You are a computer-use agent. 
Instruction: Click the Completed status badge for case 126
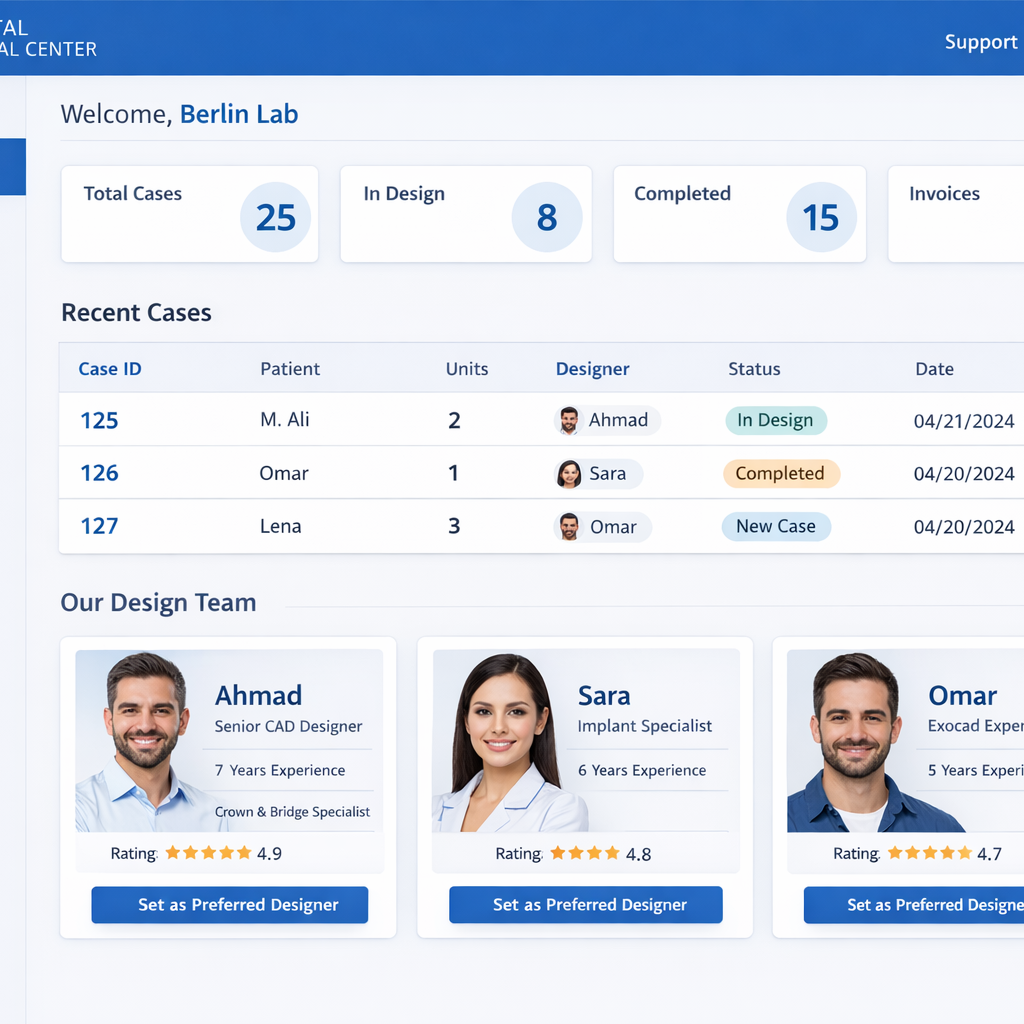(x=780, y=474)
